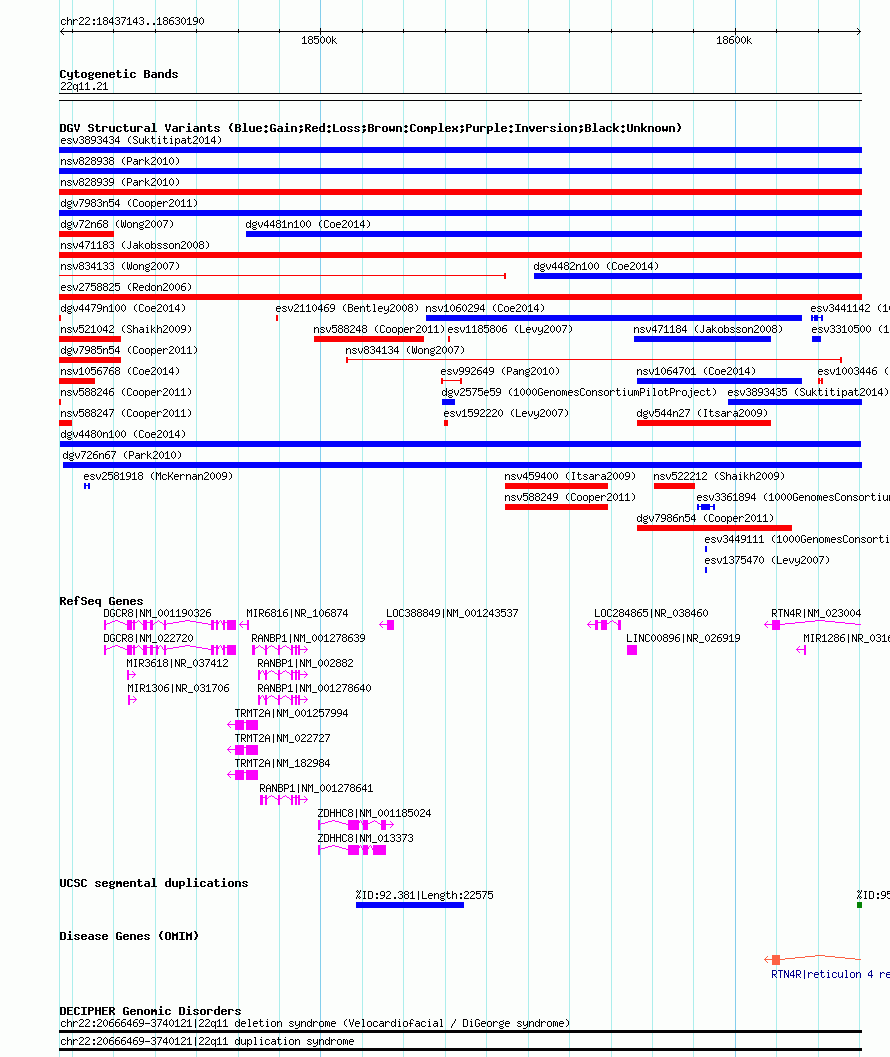The image size is (890, 1057).
Task: Click the dgv72n68 (Wong2007) red bar
Action: pos(86,234)
